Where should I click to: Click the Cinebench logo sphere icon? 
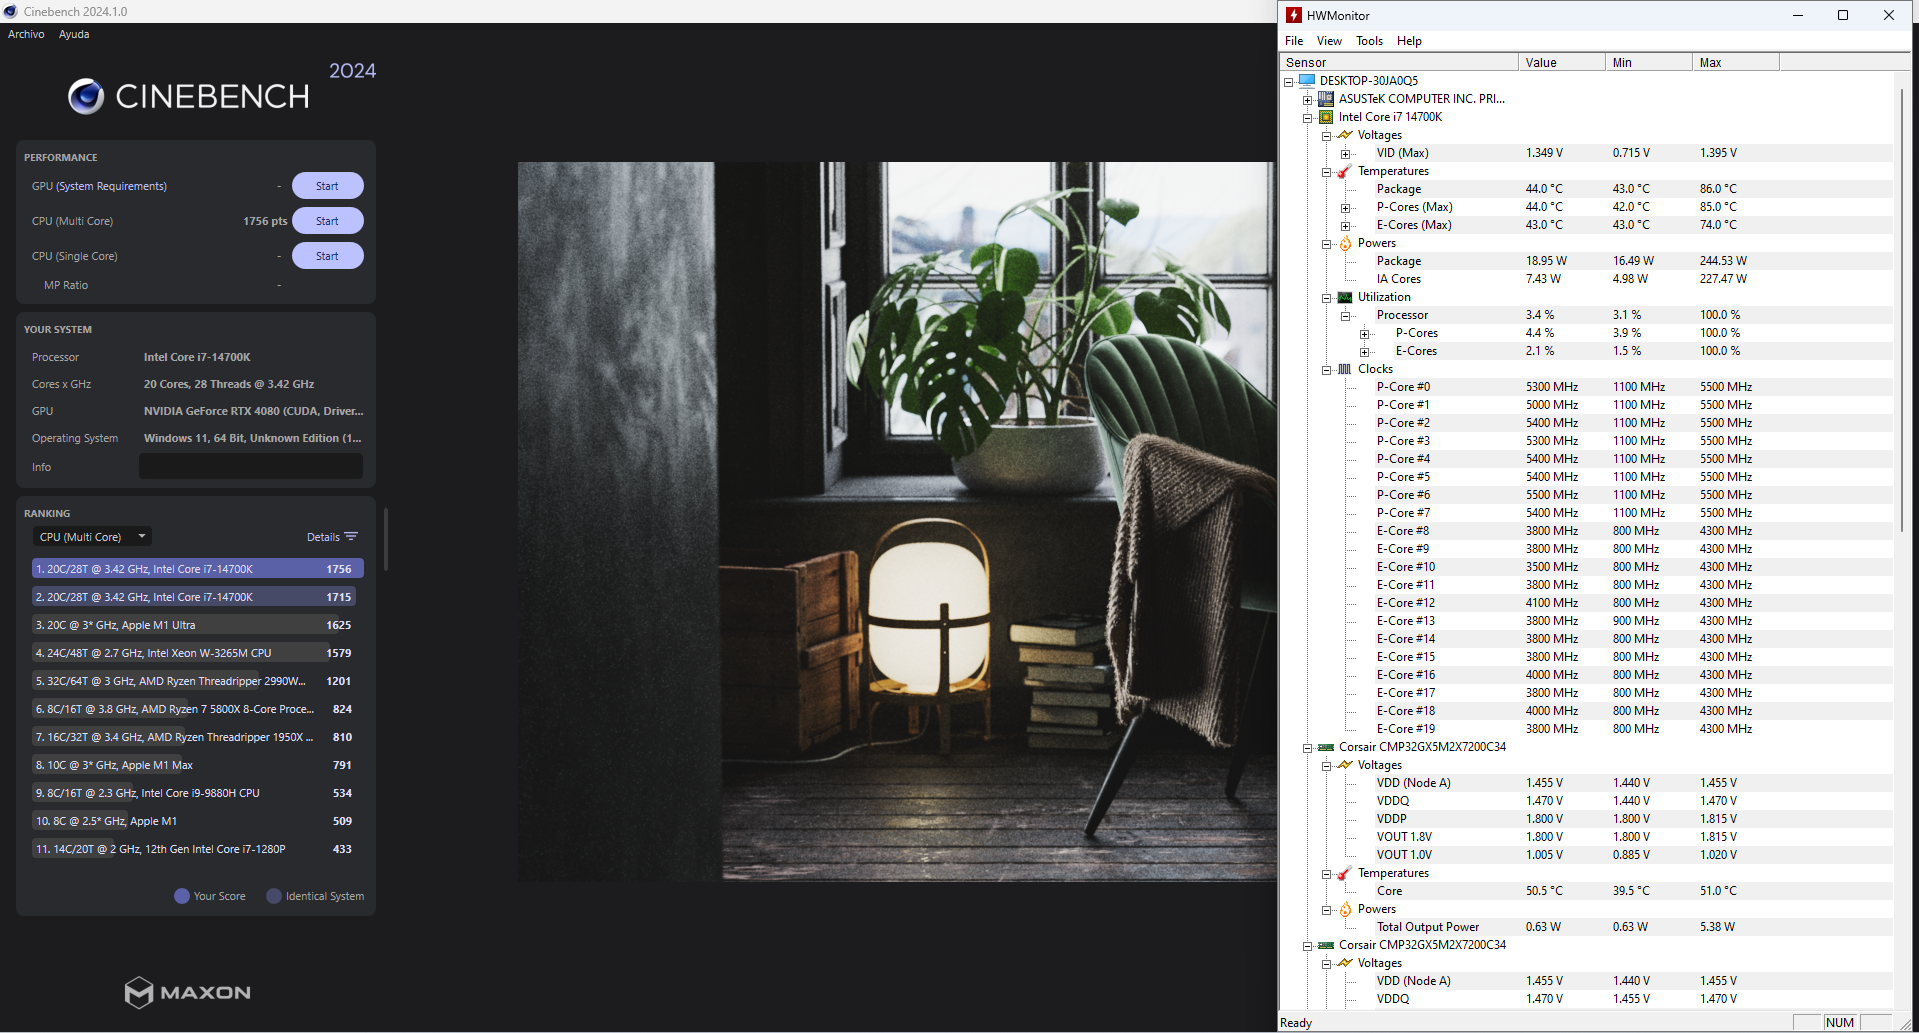(x=86, y=96)
